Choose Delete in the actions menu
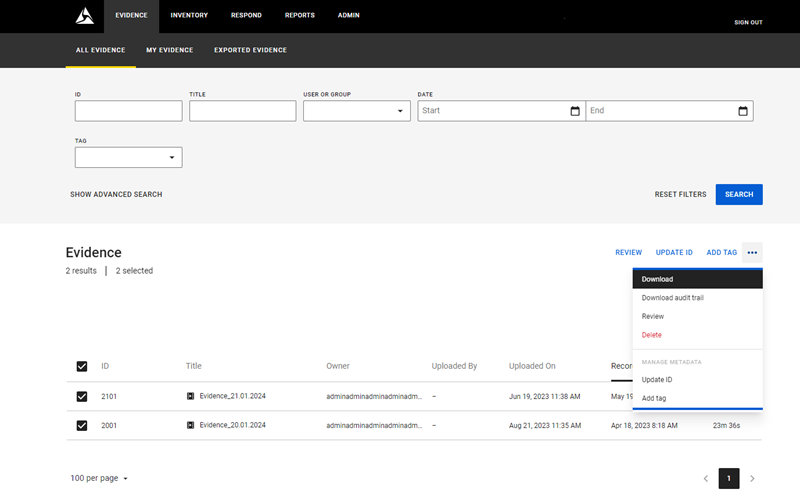This screenshot has width=800, height=500. click(697, 335)
